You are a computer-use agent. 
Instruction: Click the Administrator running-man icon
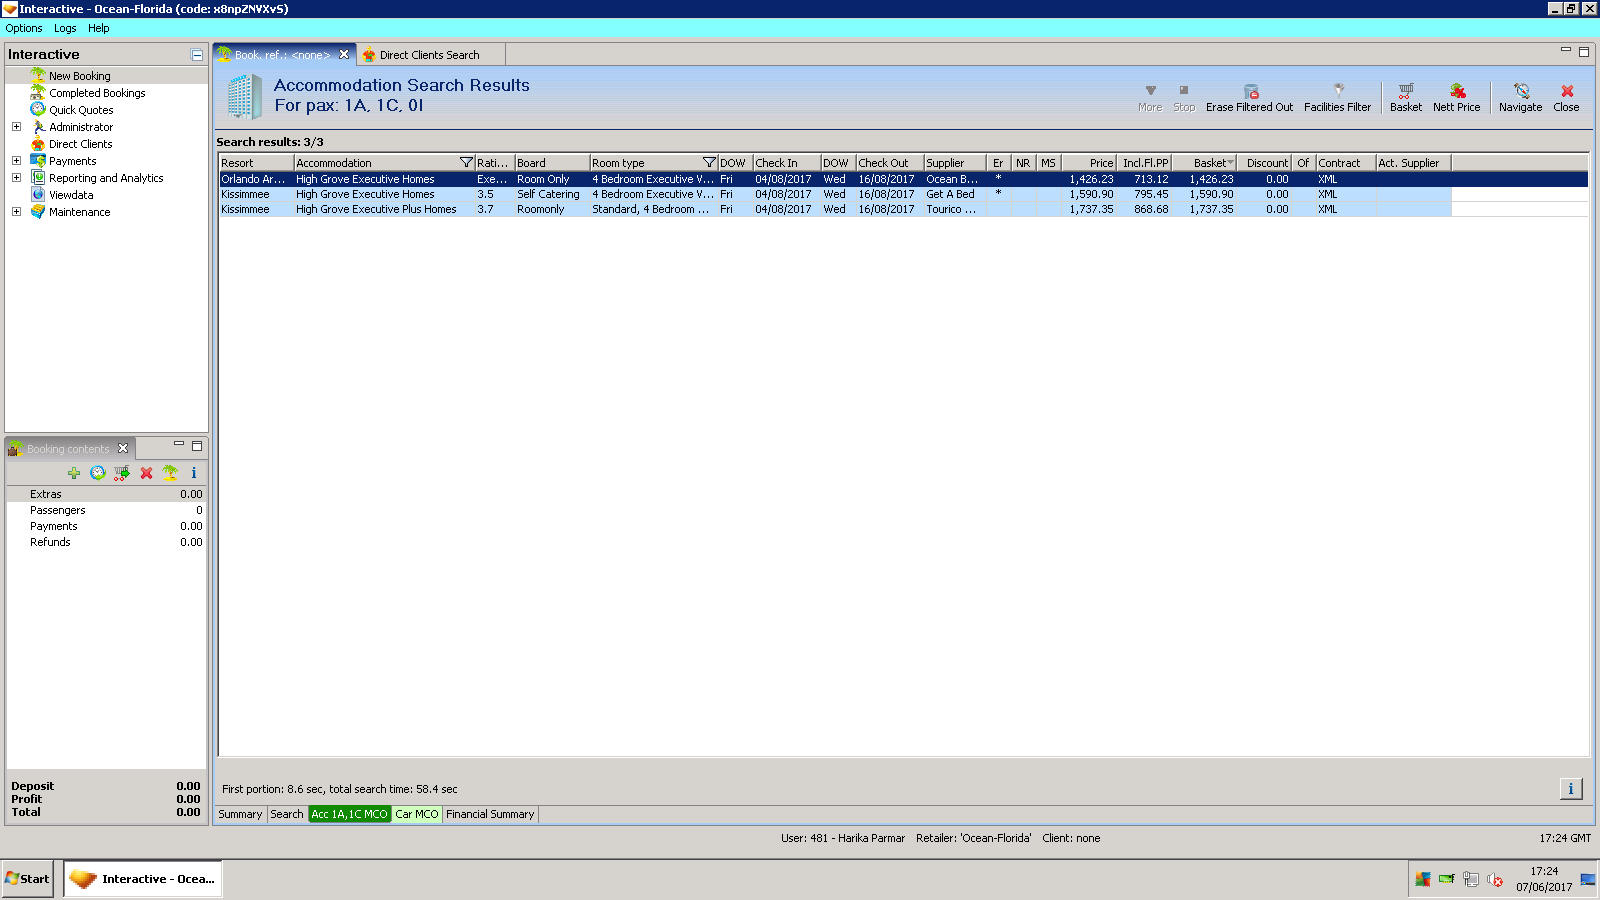[x=38, y=127]
